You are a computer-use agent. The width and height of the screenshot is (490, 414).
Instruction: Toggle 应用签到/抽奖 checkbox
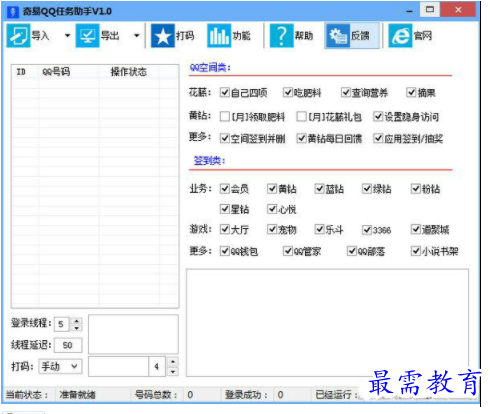pos(378,138)
